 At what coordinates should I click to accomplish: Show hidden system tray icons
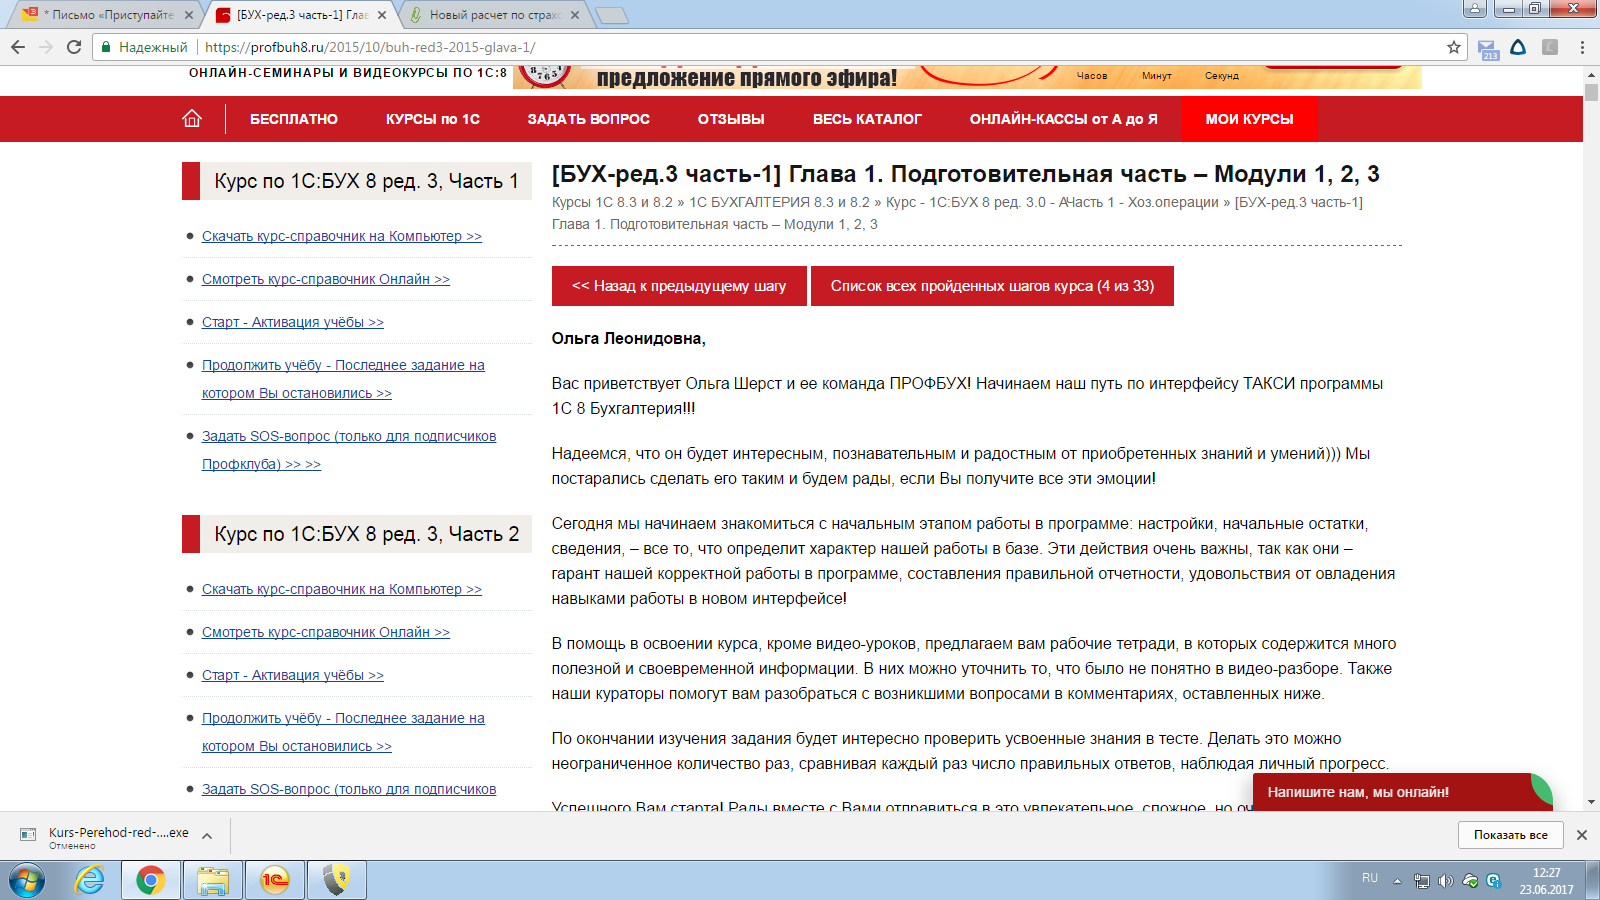[1397, 881]
